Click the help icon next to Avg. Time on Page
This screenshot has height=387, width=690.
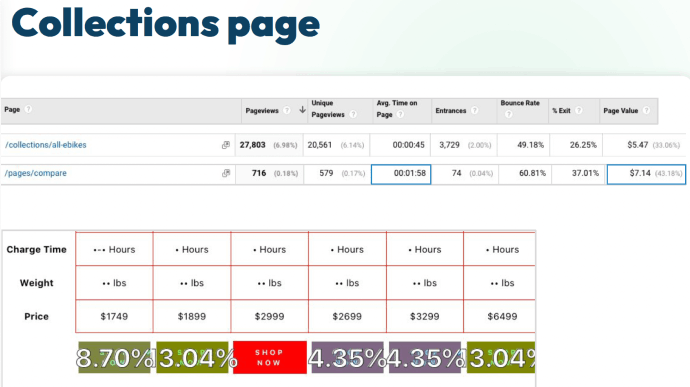pyautogui.click(x=400, y=114)
